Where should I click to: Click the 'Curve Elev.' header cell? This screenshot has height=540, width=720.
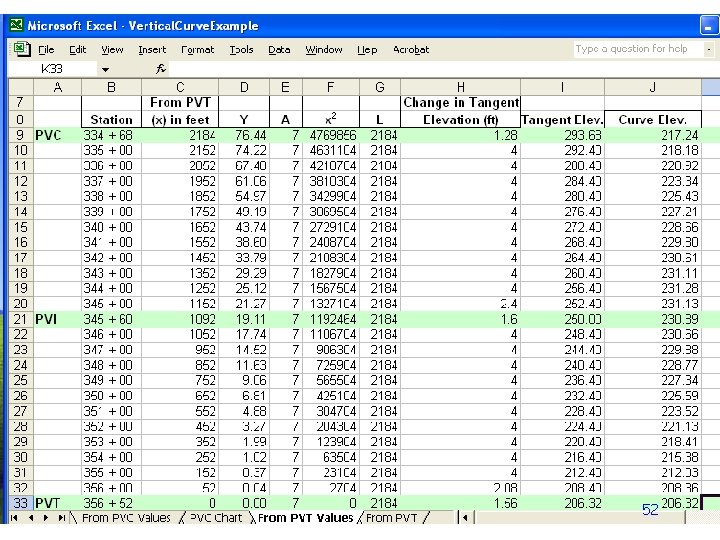pos(653,119)
